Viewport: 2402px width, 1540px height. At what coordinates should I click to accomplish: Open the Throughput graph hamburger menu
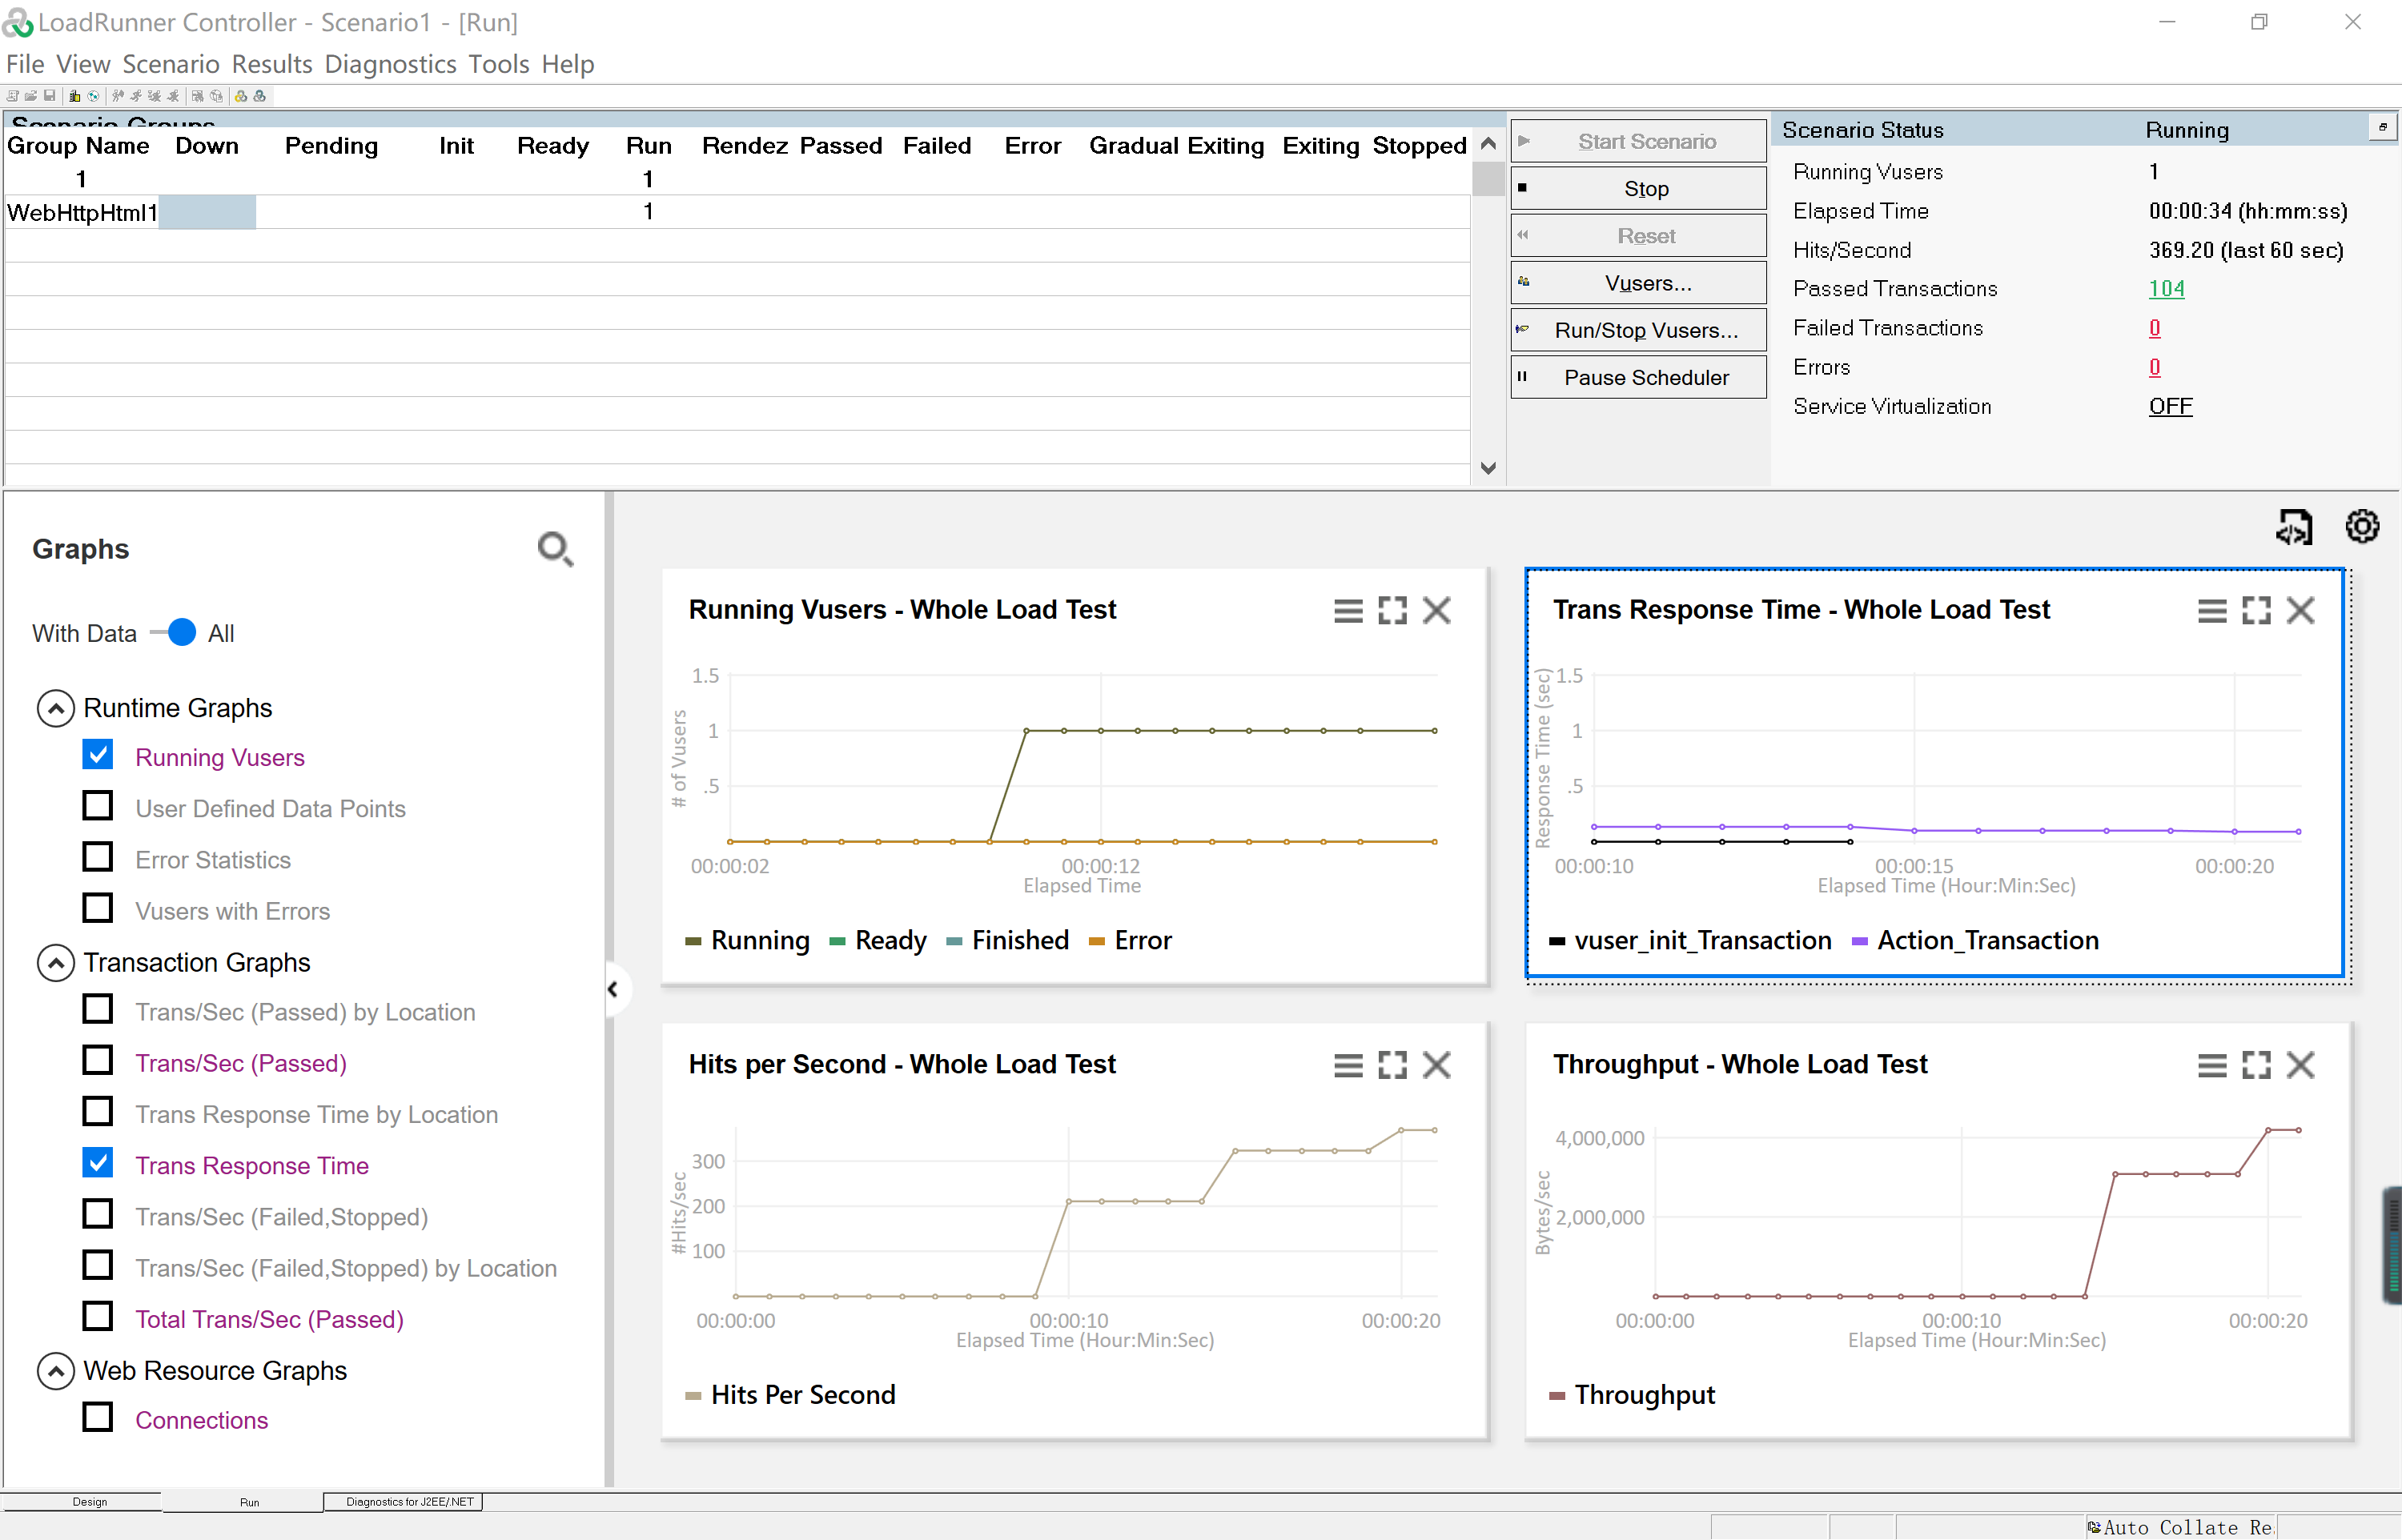pyautogui.click(x=2212, y=1065)
